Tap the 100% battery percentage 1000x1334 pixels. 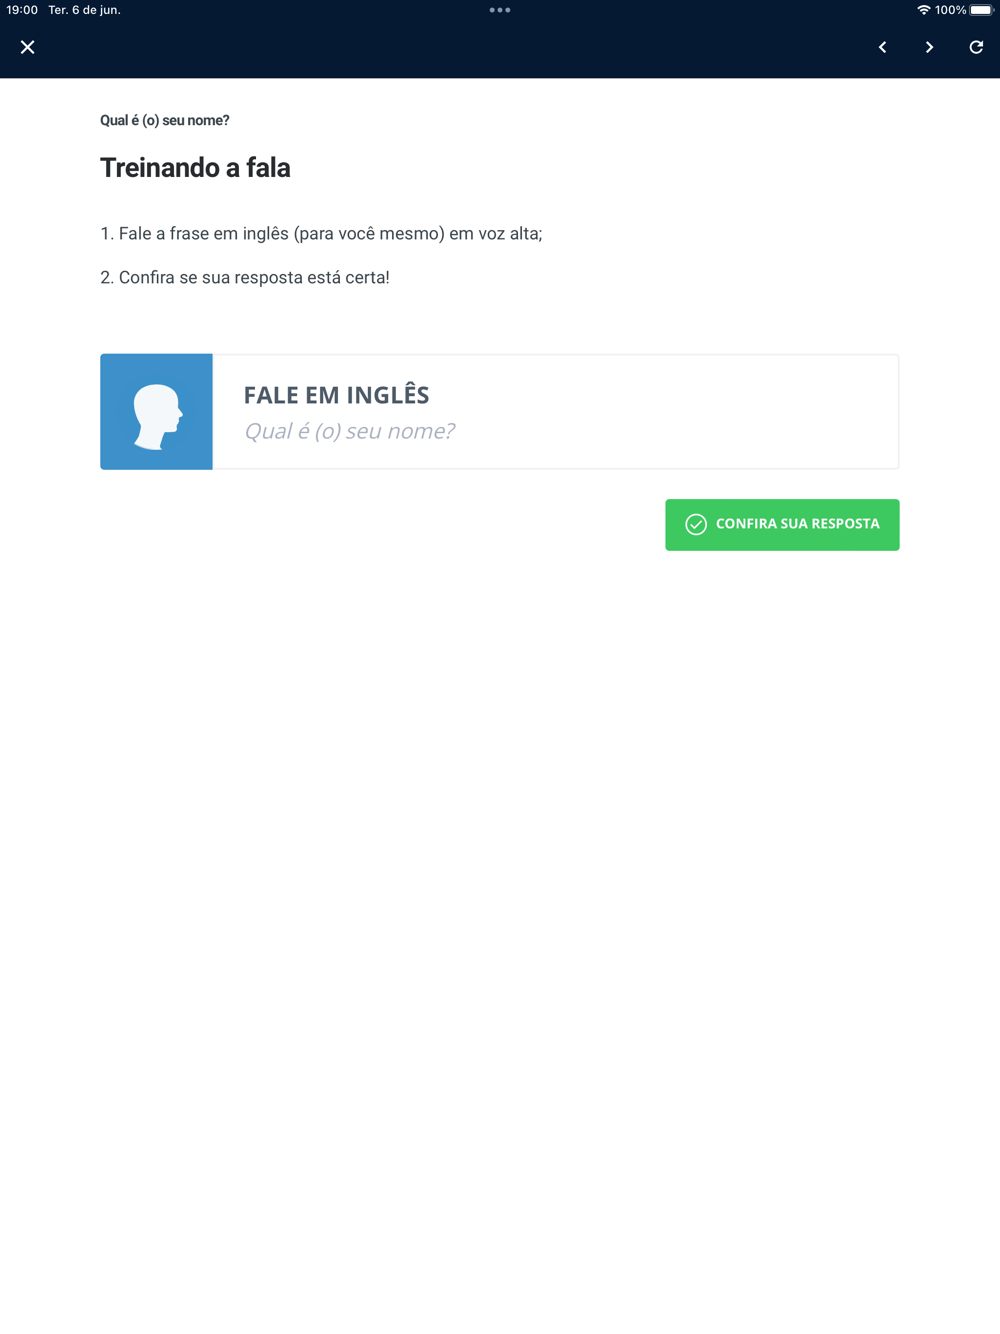pos(951,10)
